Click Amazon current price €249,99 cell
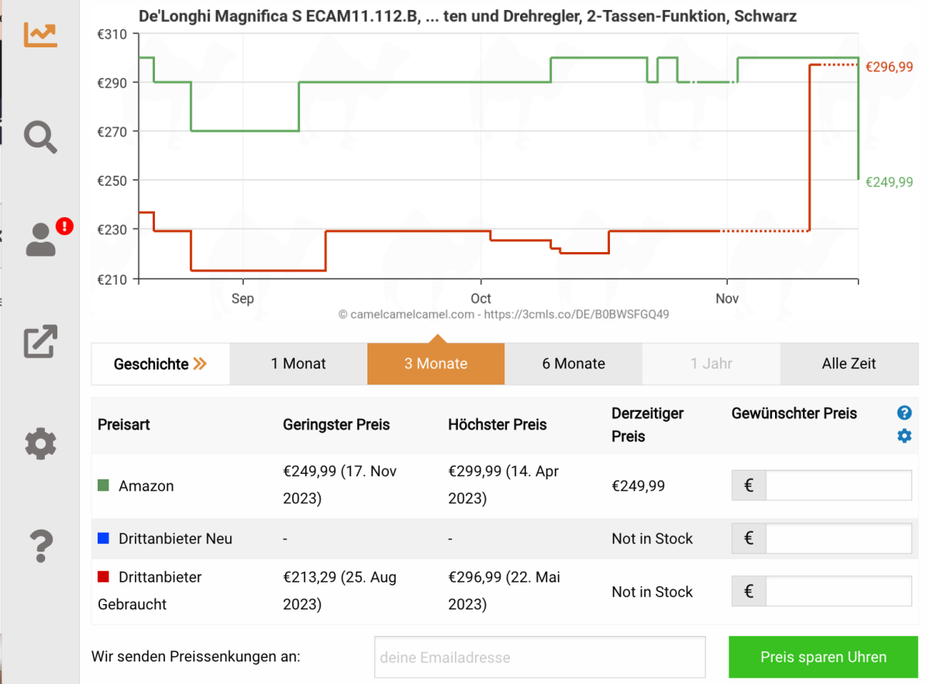The width and height of the screenshot is (930, 684). 638,486
